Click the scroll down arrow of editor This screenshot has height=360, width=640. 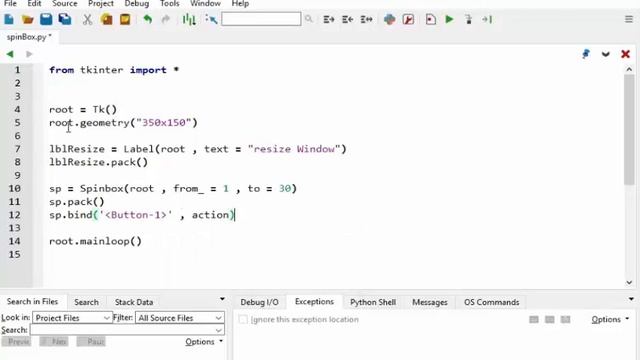coord(629,282)
